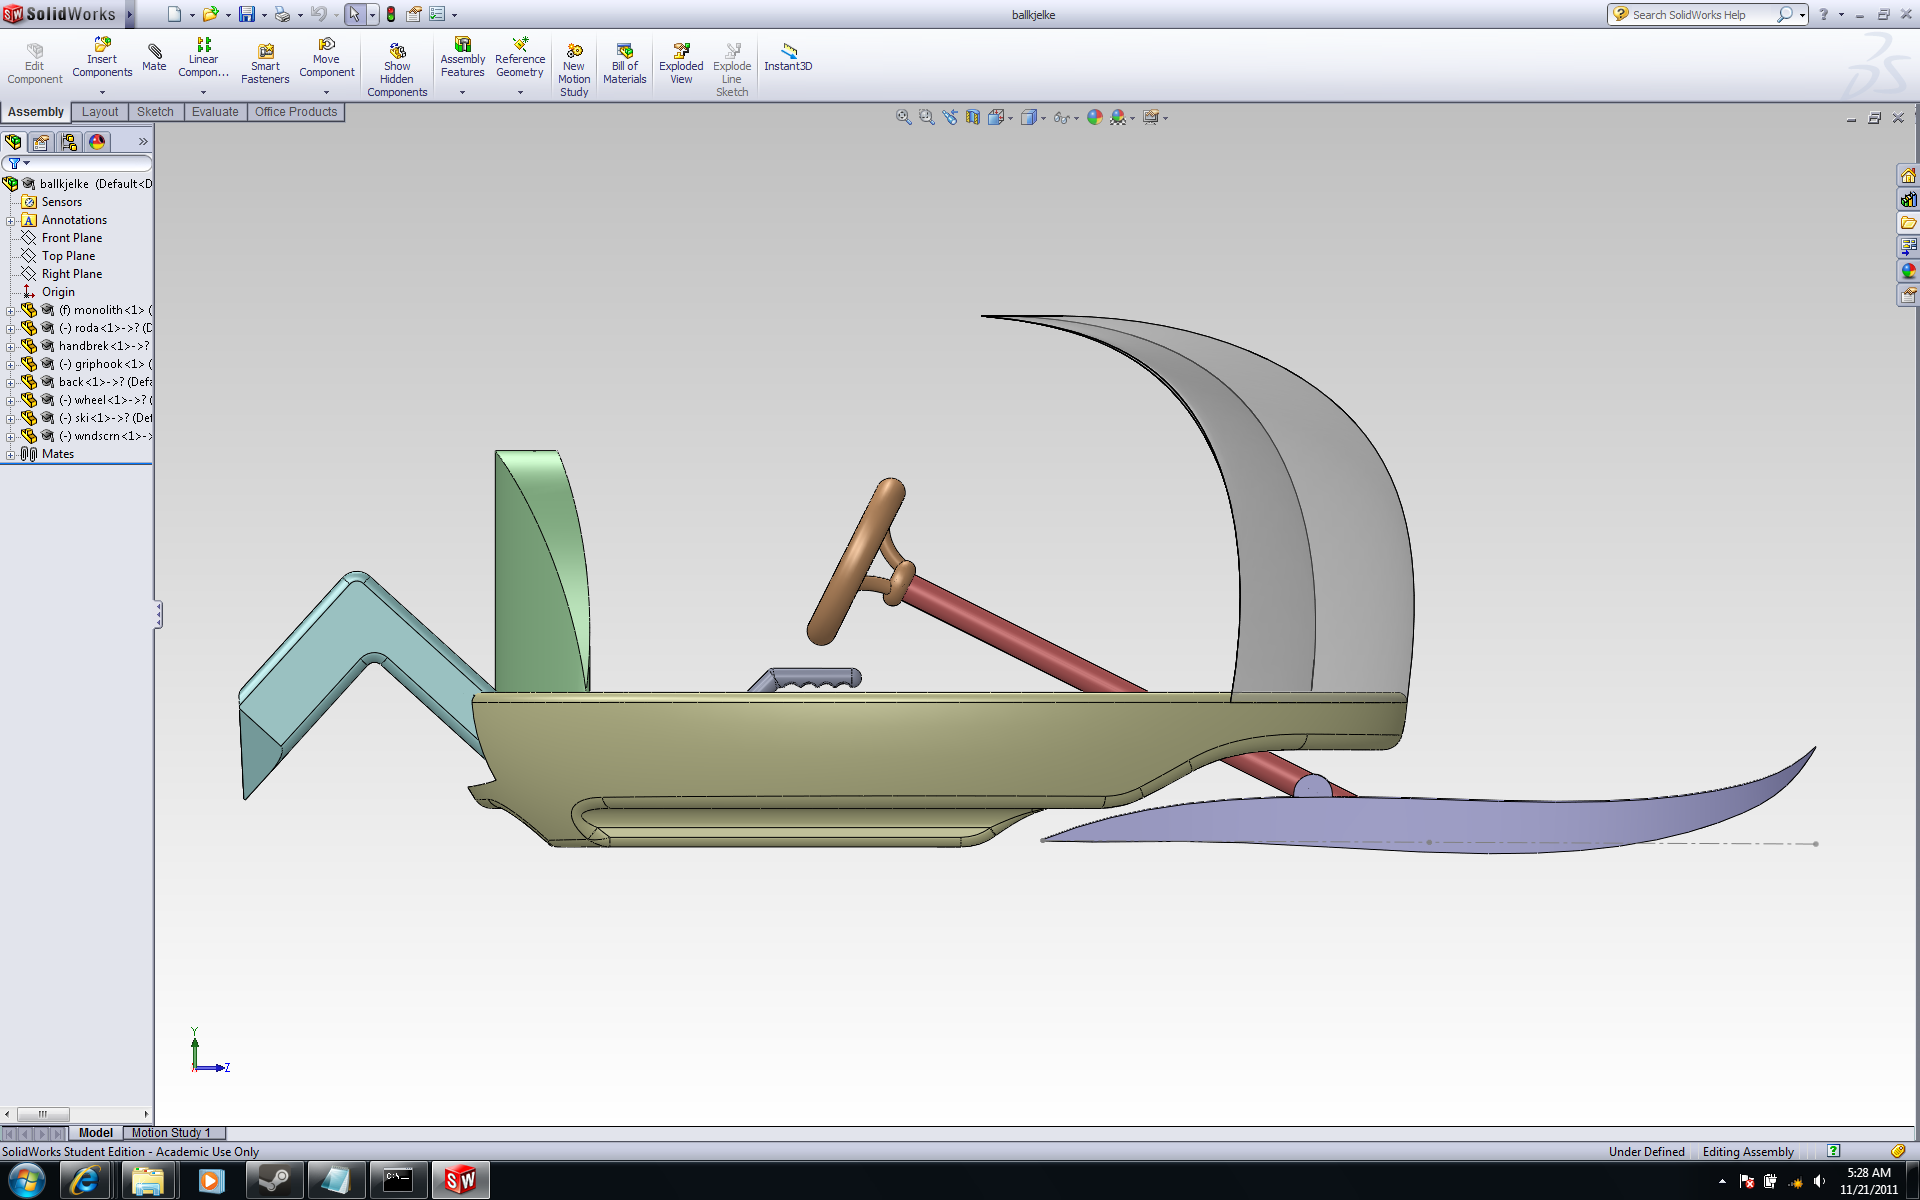The image size is (1920, 1200).
Task: Open the Design Library pane
Action: point(1908,200)
